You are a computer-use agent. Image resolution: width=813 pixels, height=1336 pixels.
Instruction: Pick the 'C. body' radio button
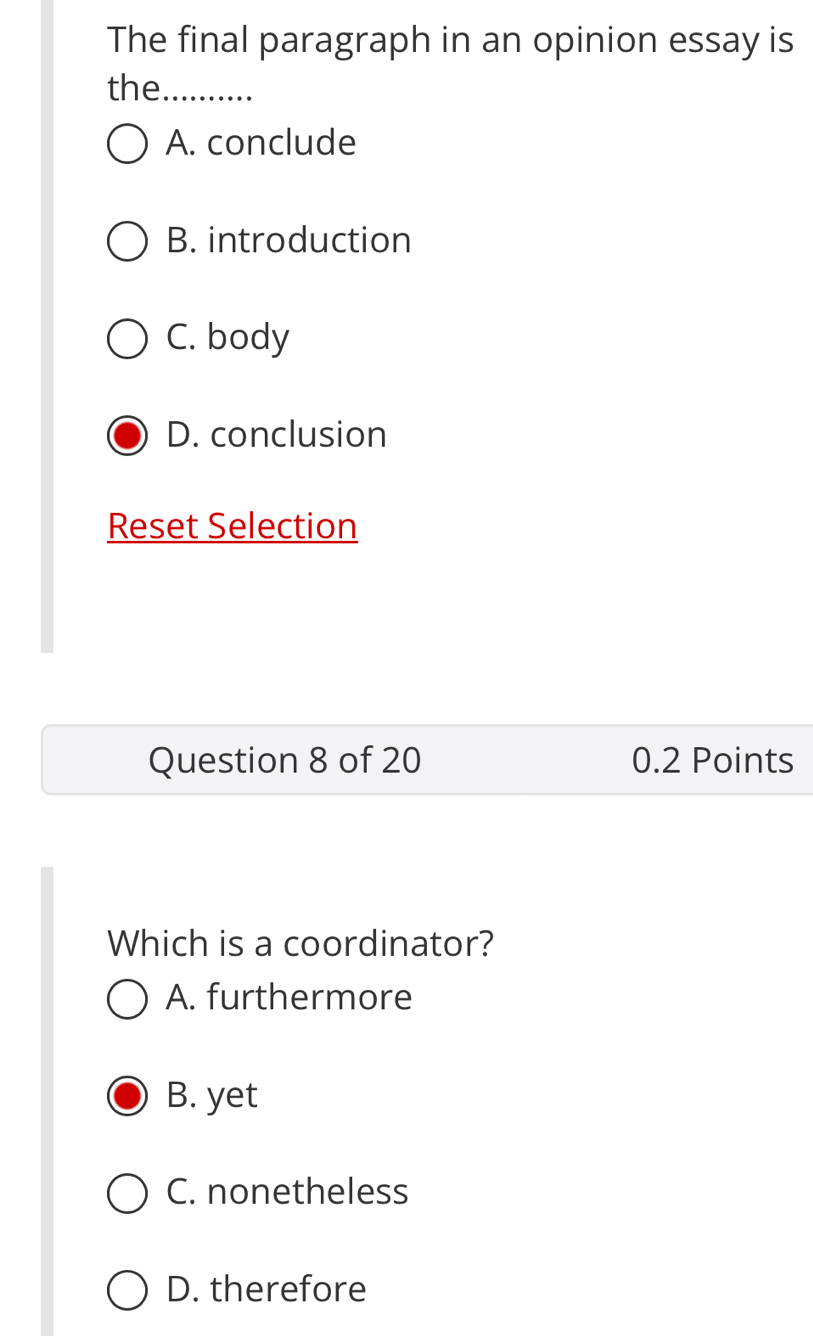(127, 339)
